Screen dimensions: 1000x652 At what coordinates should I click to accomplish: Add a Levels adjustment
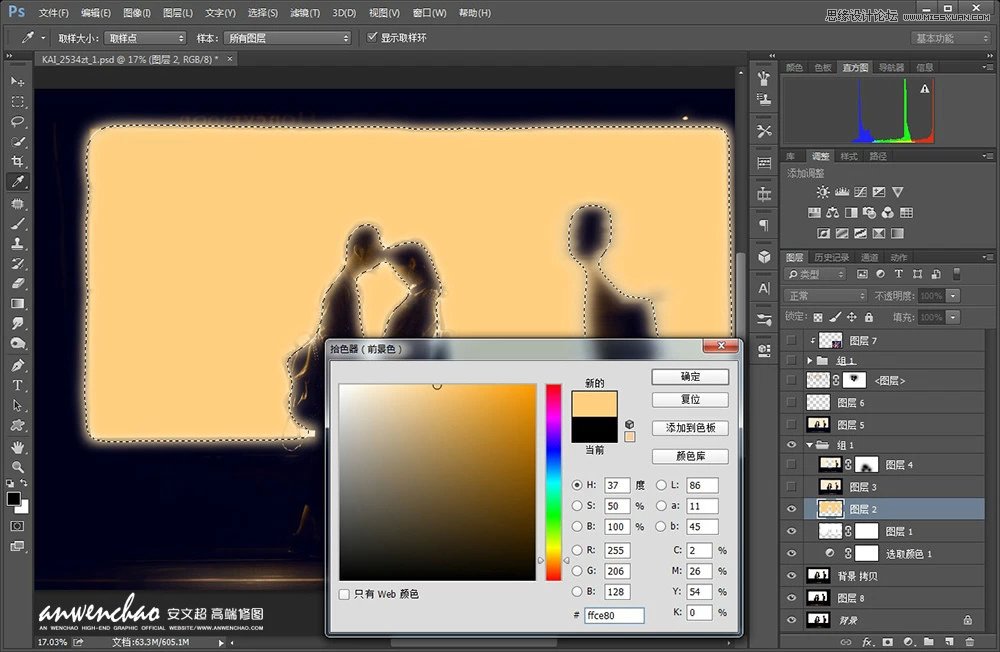click(x=842, y=192)
